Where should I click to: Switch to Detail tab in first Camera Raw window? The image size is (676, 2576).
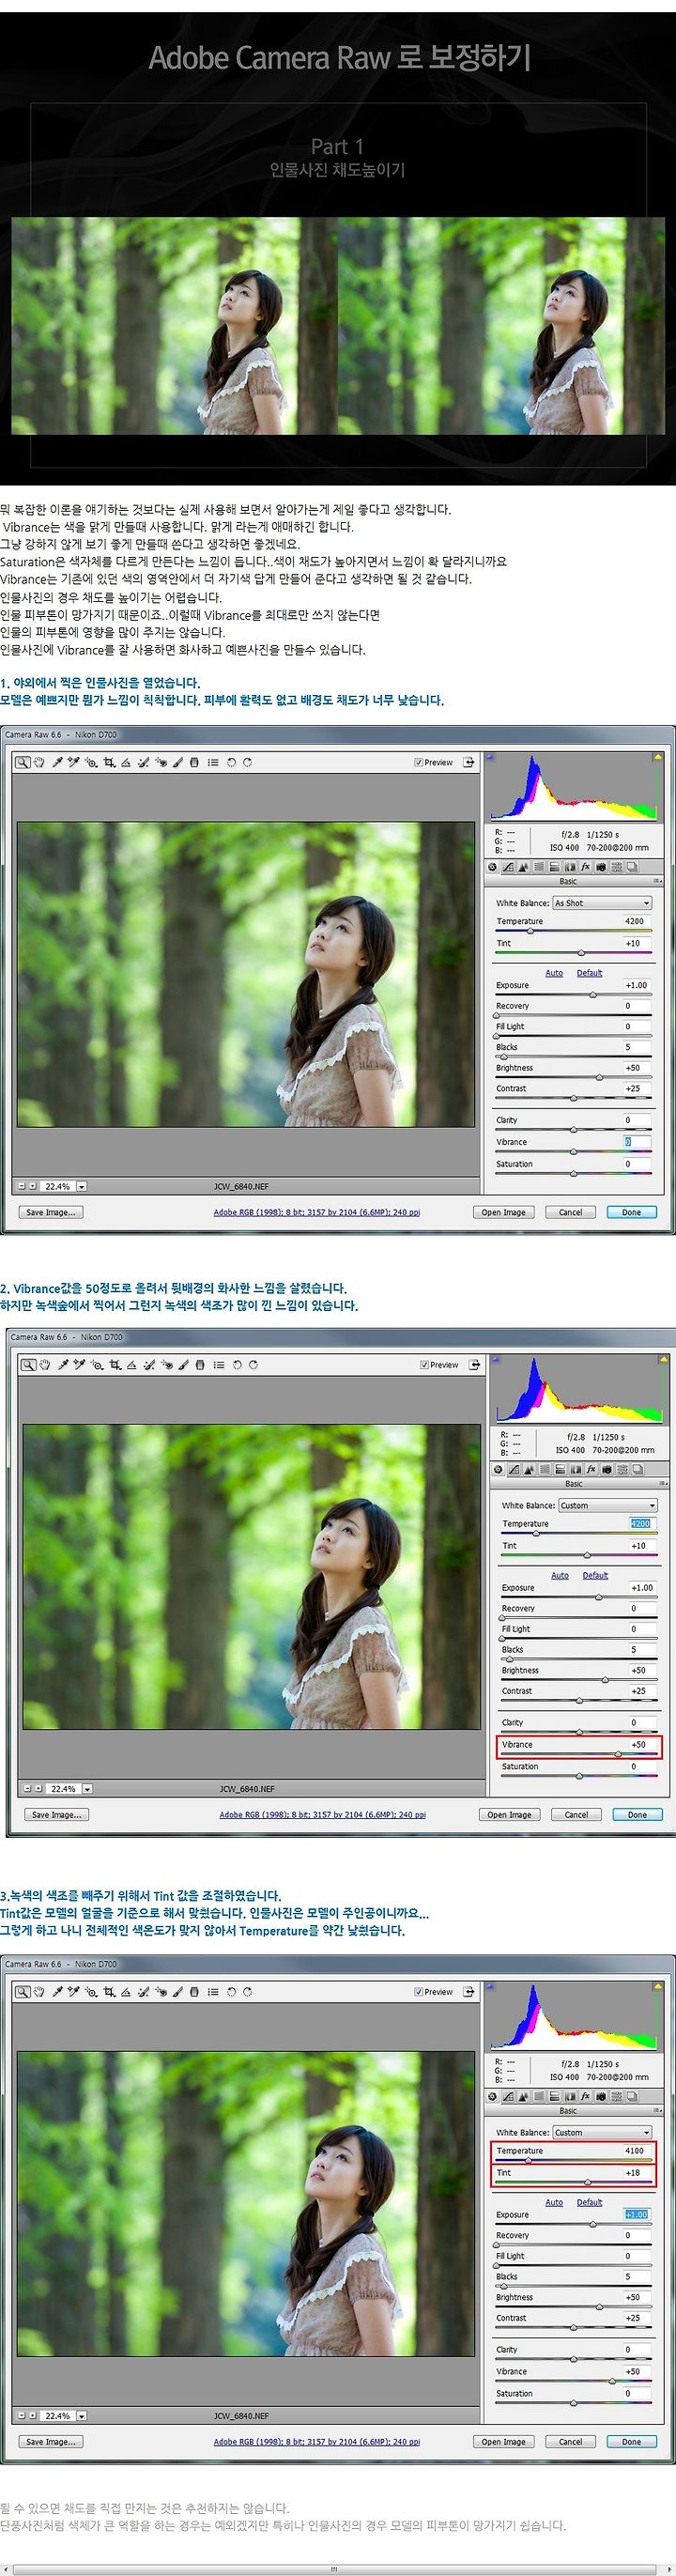coord(523,867)
